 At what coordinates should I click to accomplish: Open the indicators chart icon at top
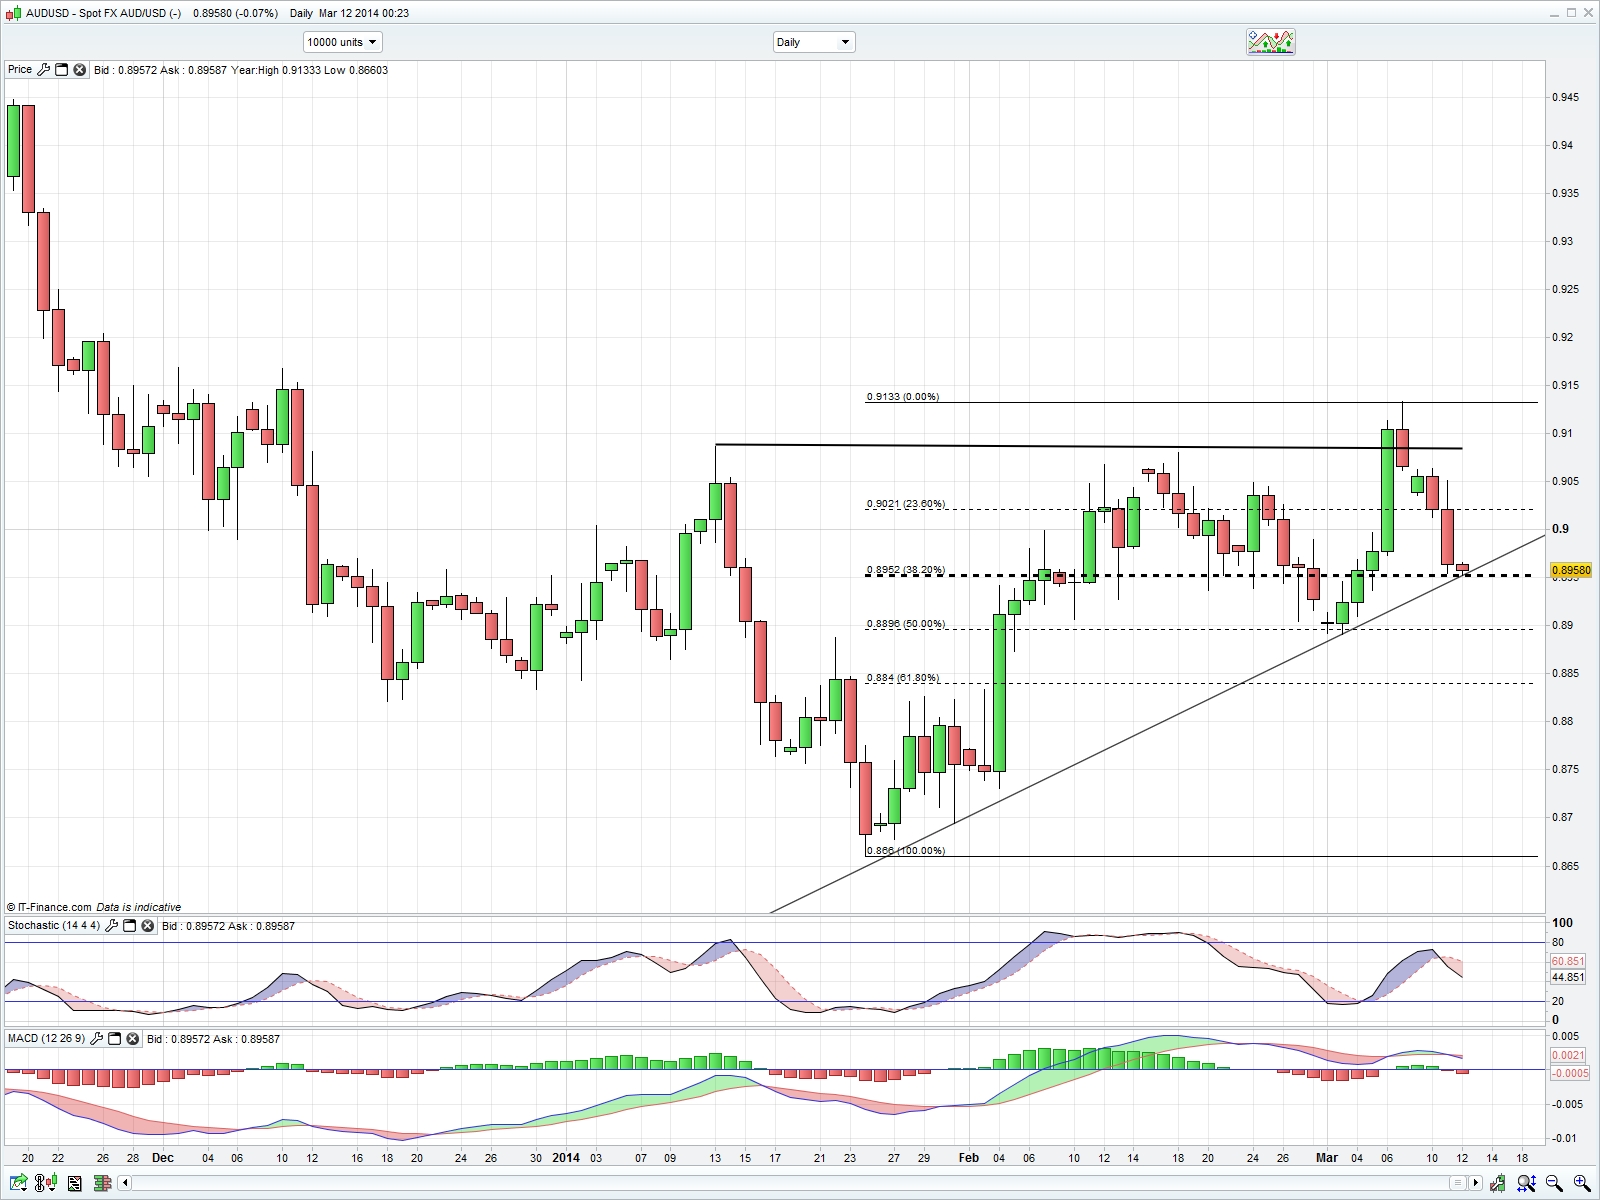click(x=1270, y=42)
